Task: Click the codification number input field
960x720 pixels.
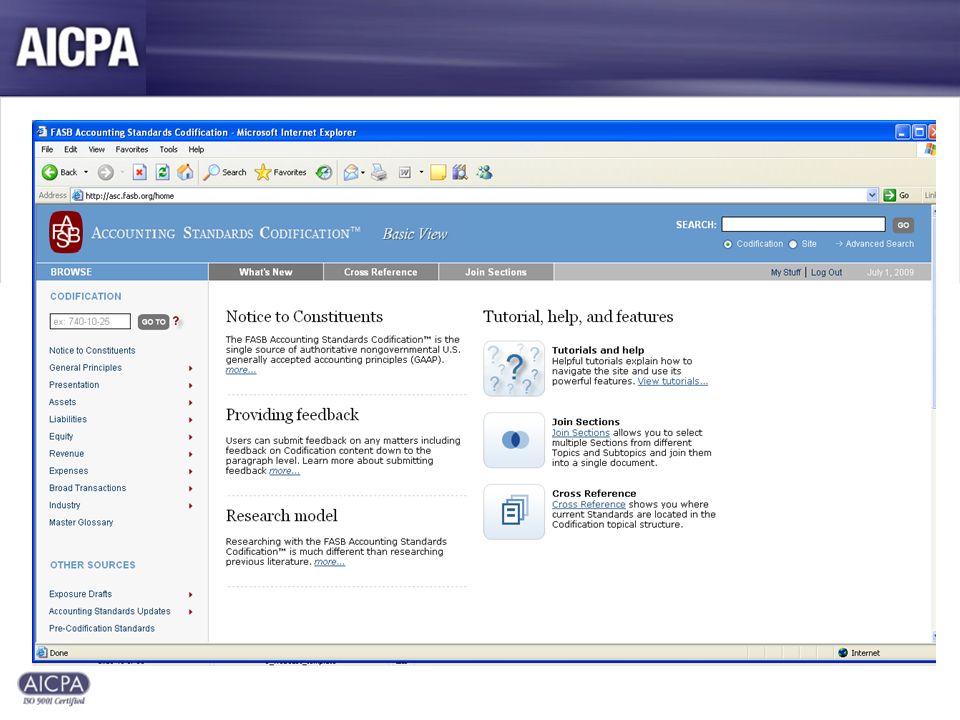Action: click(90, 321)
